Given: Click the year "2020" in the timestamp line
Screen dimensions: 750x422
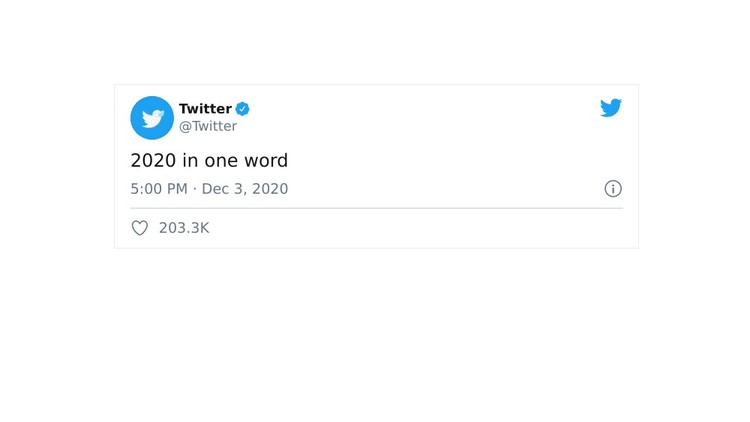Looking at the screenshot, I should (270, 189).
